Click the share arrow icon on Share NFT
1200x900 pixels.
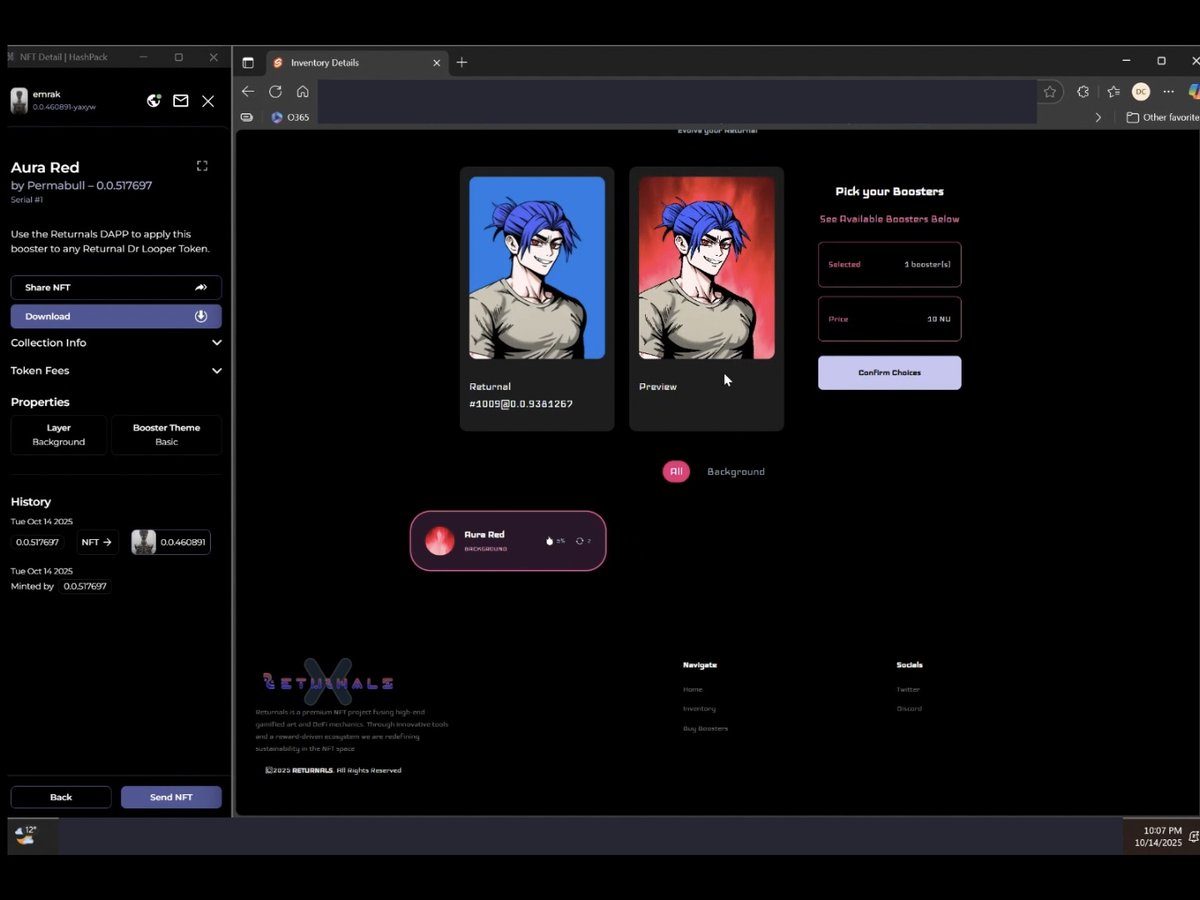[x=201, y=287]
